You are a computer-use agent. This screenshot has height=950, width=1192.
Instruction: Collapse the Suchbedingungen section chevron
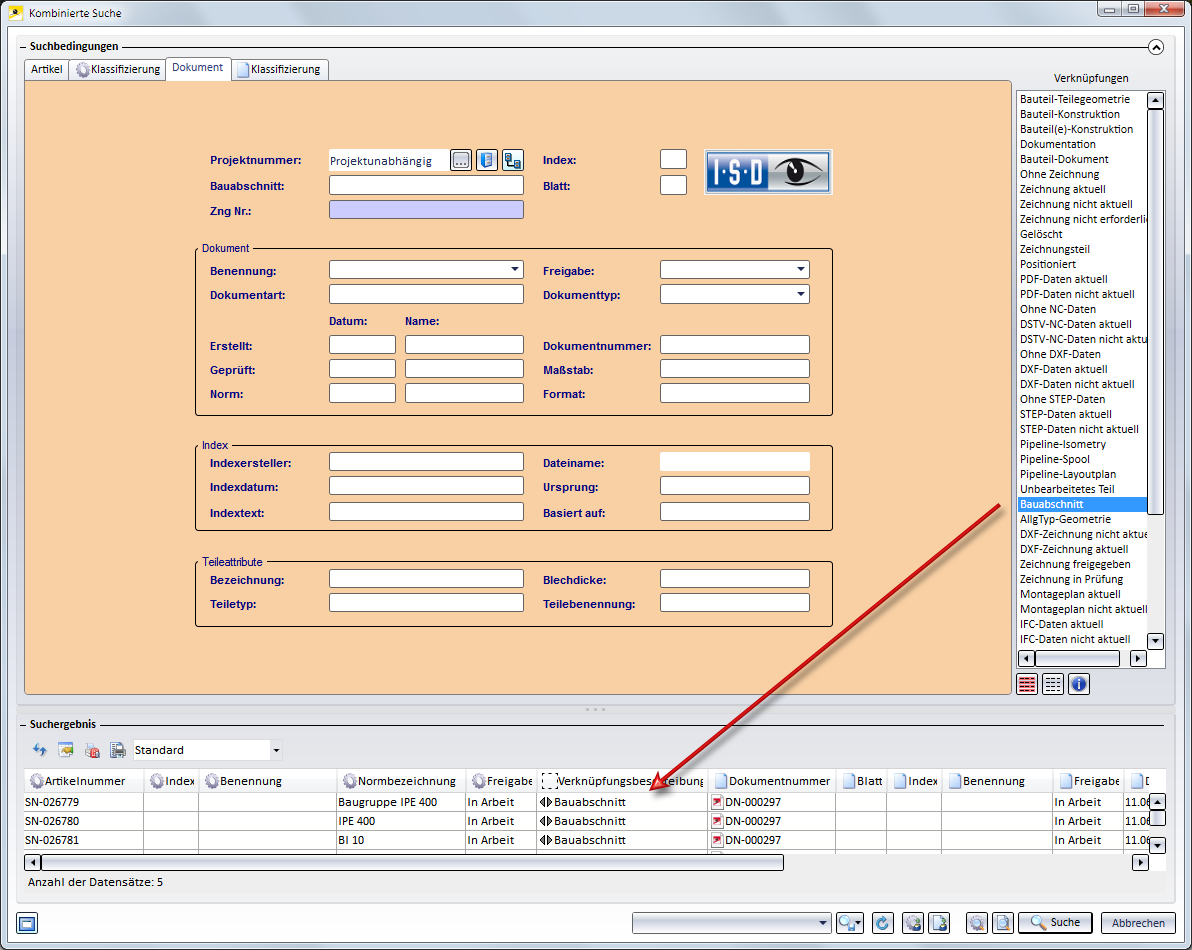[1156, 47]
